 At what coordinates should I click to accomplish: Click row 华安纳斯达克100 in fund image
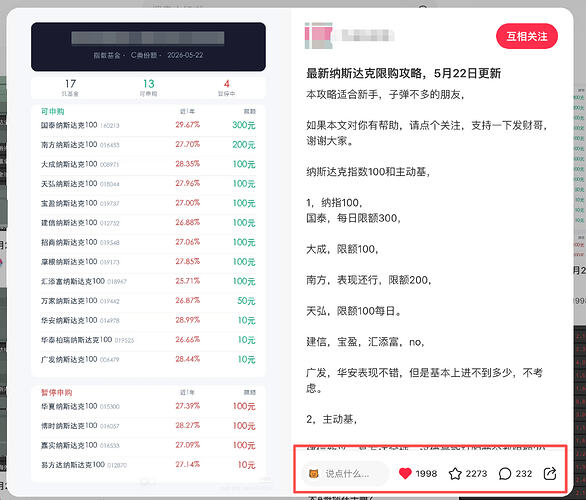(x=148, y=320)
